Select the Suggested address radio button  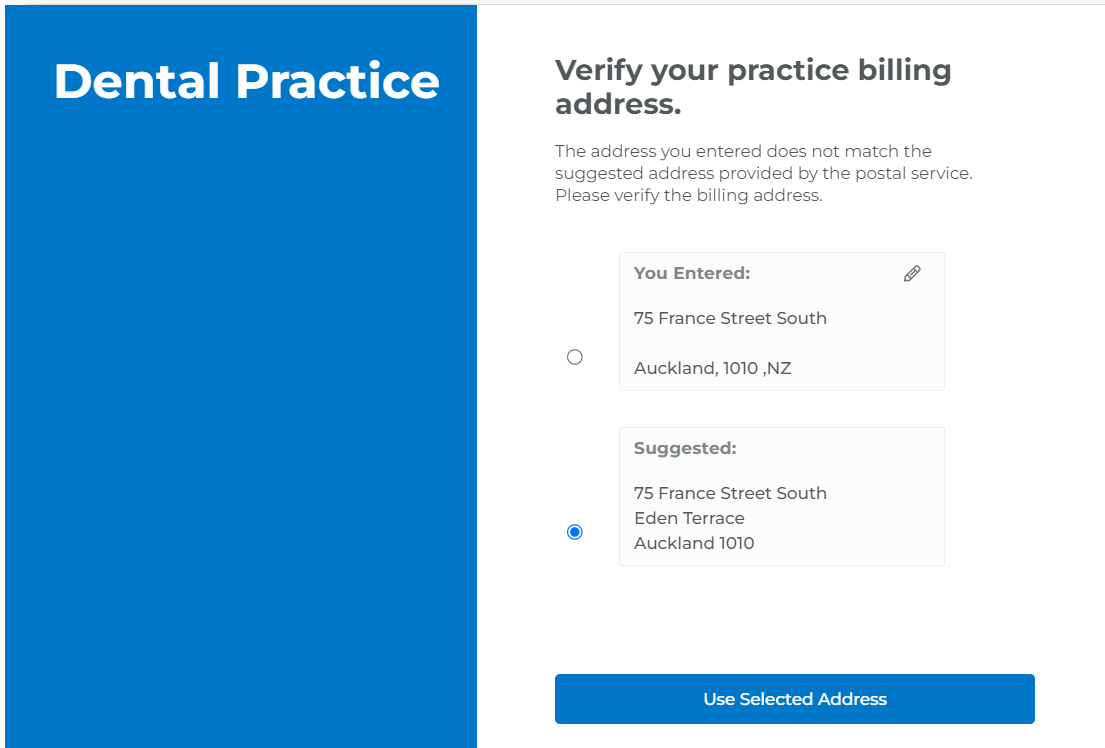(575, 532)
